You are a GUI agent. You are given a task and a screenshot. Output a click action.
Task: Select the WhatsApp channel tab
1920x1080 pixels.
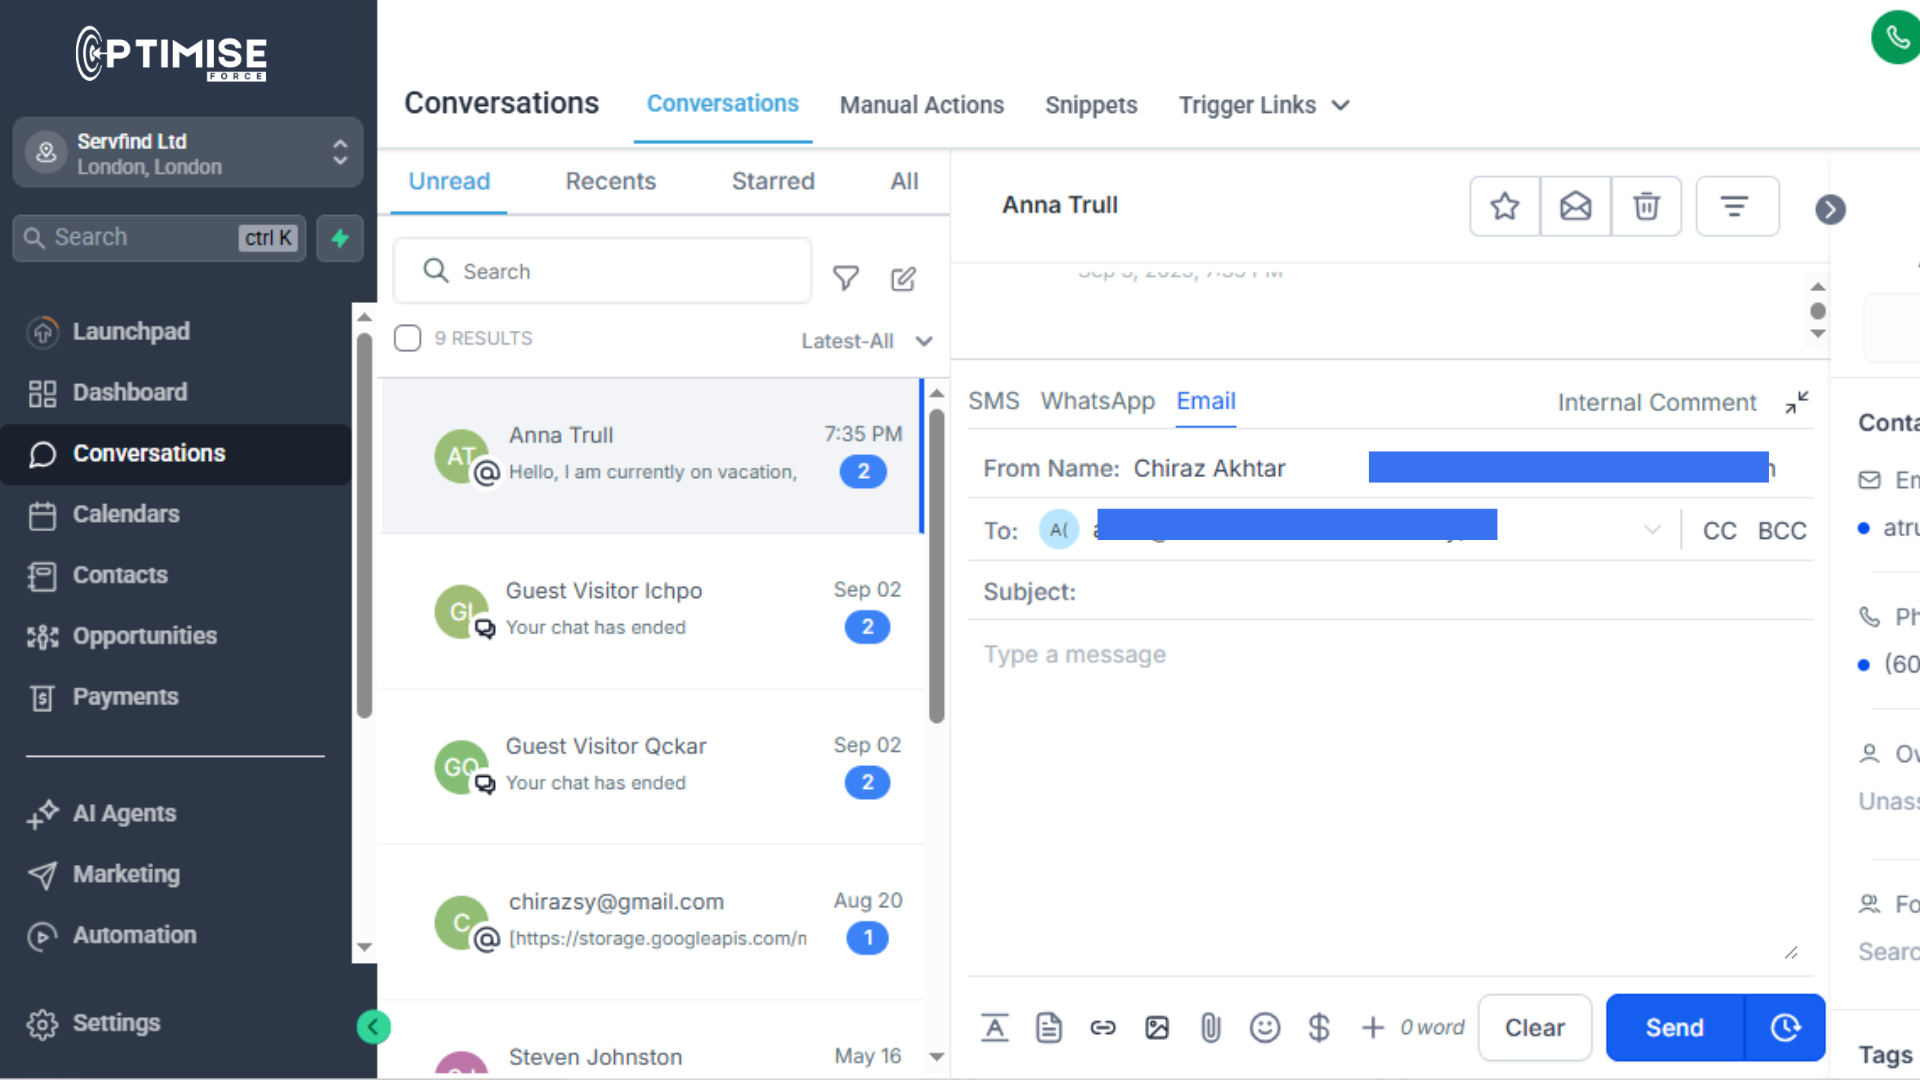pyautogui.click(x=1097, y=401)
